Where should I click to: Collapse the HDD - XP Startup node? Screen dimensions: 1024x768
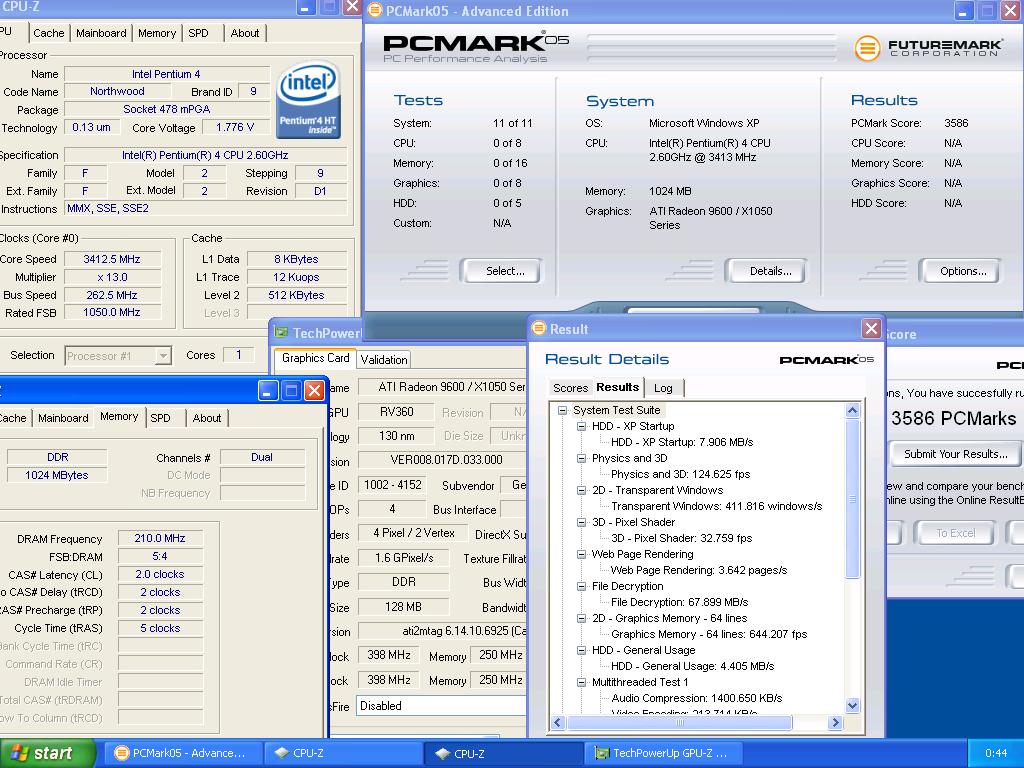[x=581, y=426]
